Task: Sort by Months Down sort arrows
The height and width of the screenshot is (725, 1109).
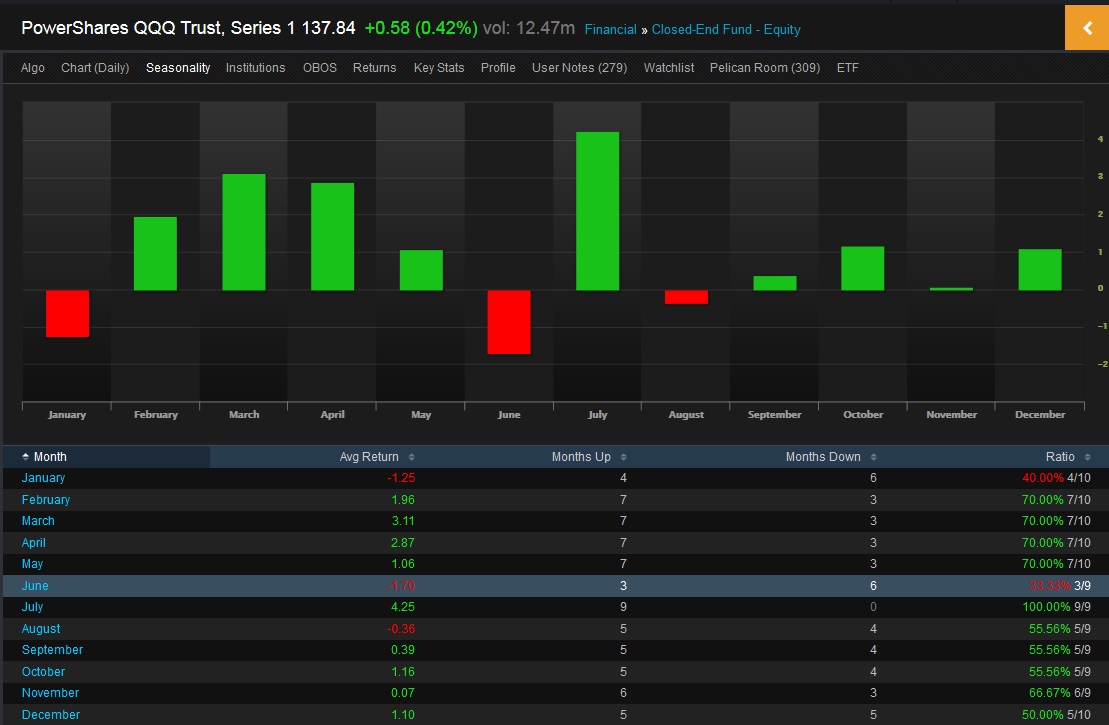Action: pyautogui.click(x=873, y=457)
